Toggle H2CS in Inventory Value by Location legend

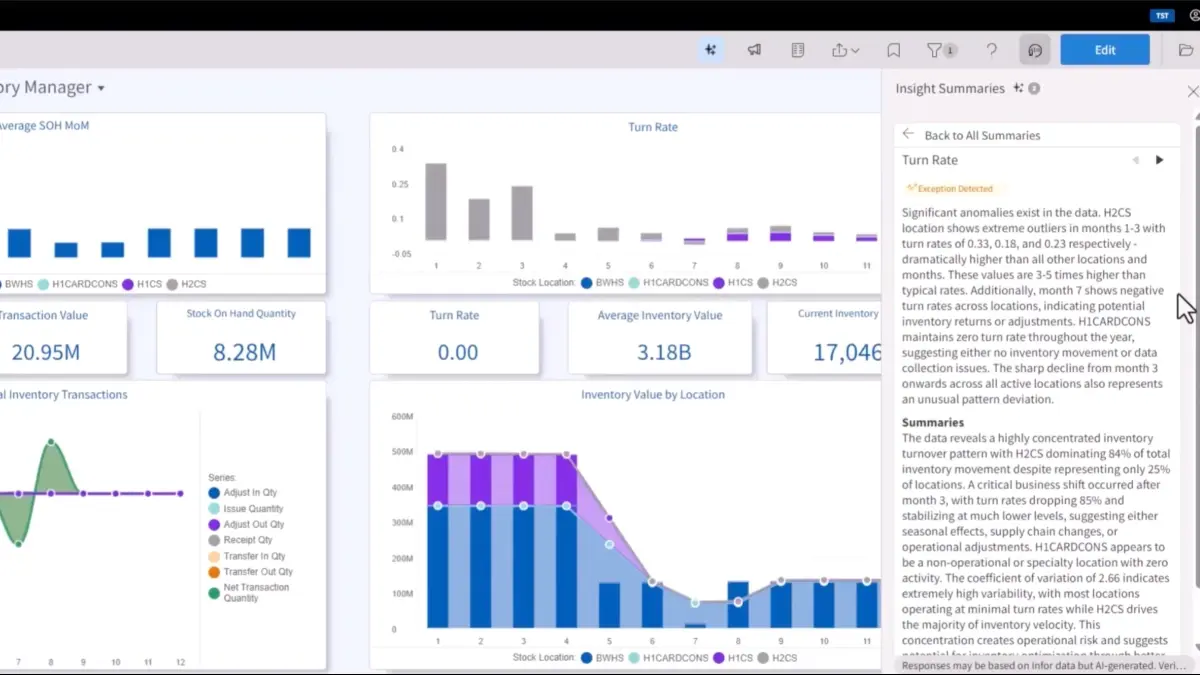click(778, 658)
